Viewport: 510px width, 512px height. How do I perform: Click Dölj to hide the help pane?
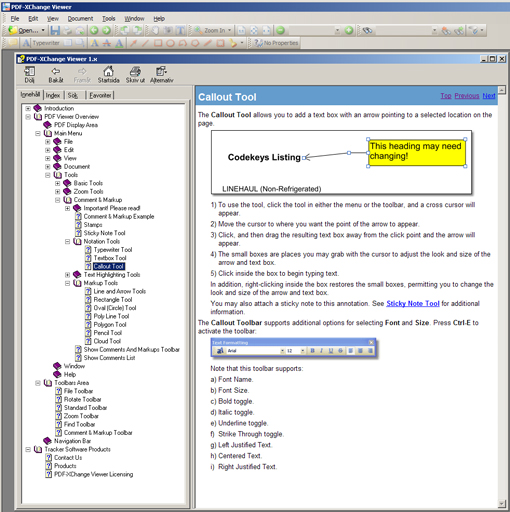click(x=29, y=74)
